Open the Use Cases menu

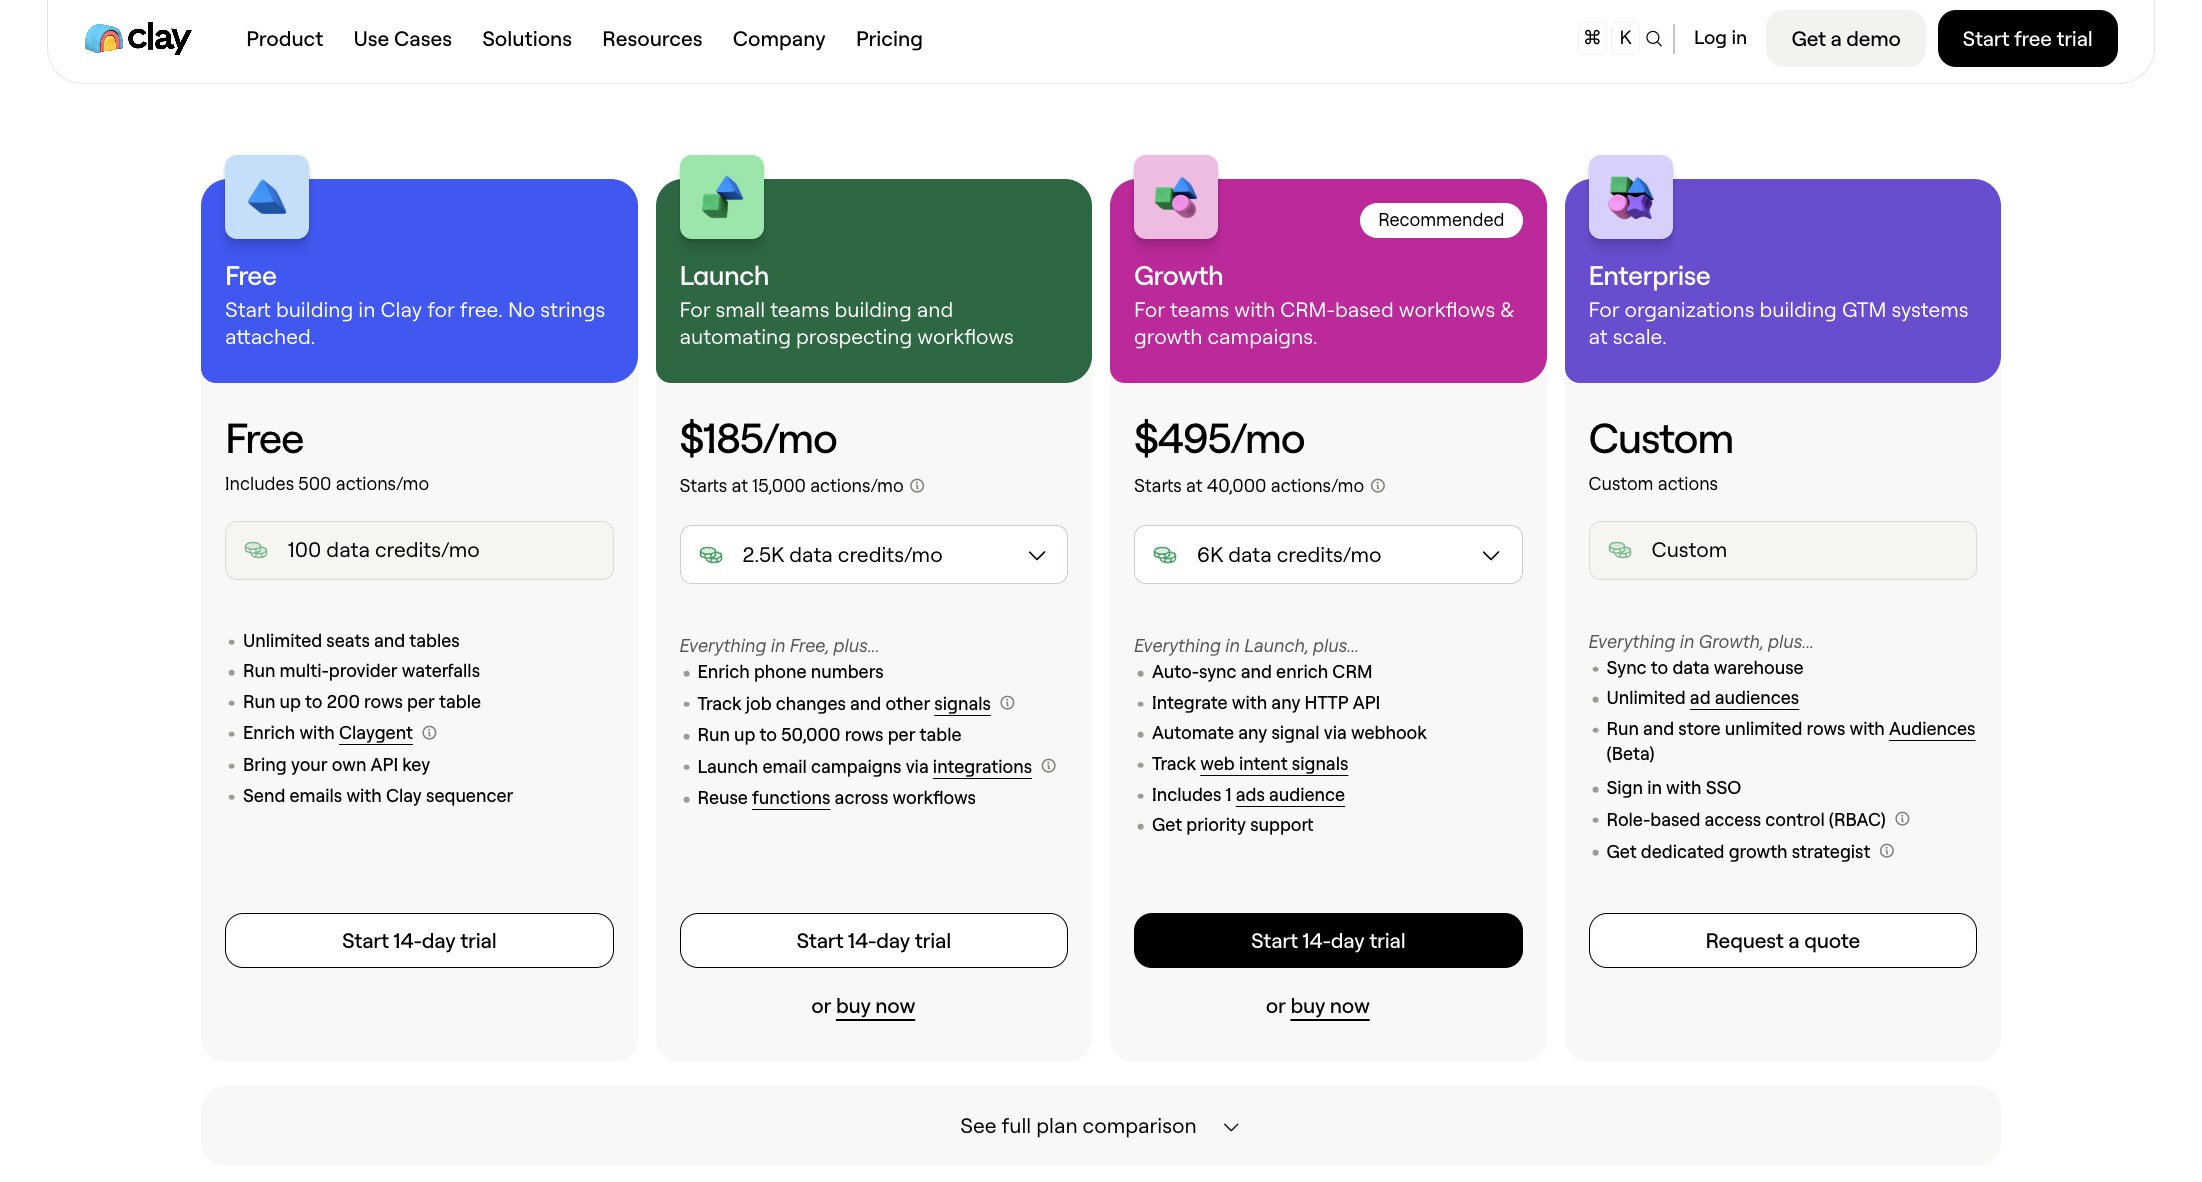(402, 39)
